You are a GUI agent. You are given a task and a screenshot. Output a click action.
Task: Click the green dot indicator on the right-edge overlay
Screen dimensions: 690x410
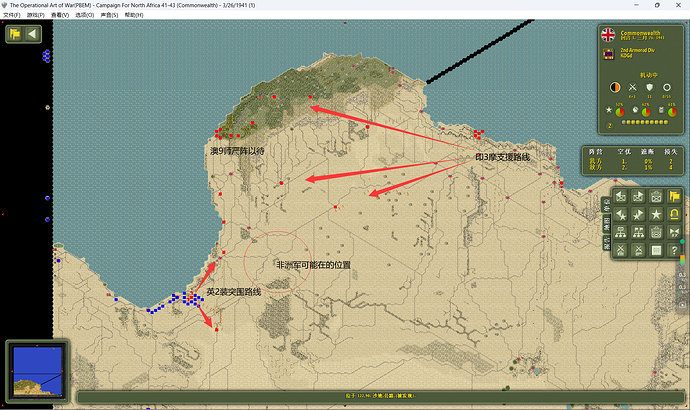683,242
